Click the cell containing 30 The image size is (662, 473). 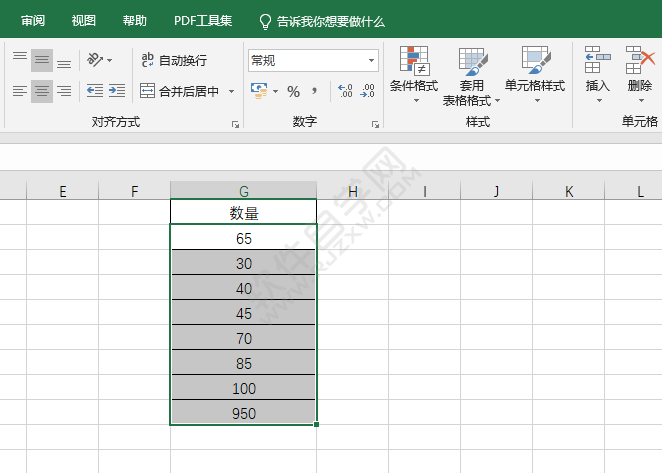click(244, 263)
